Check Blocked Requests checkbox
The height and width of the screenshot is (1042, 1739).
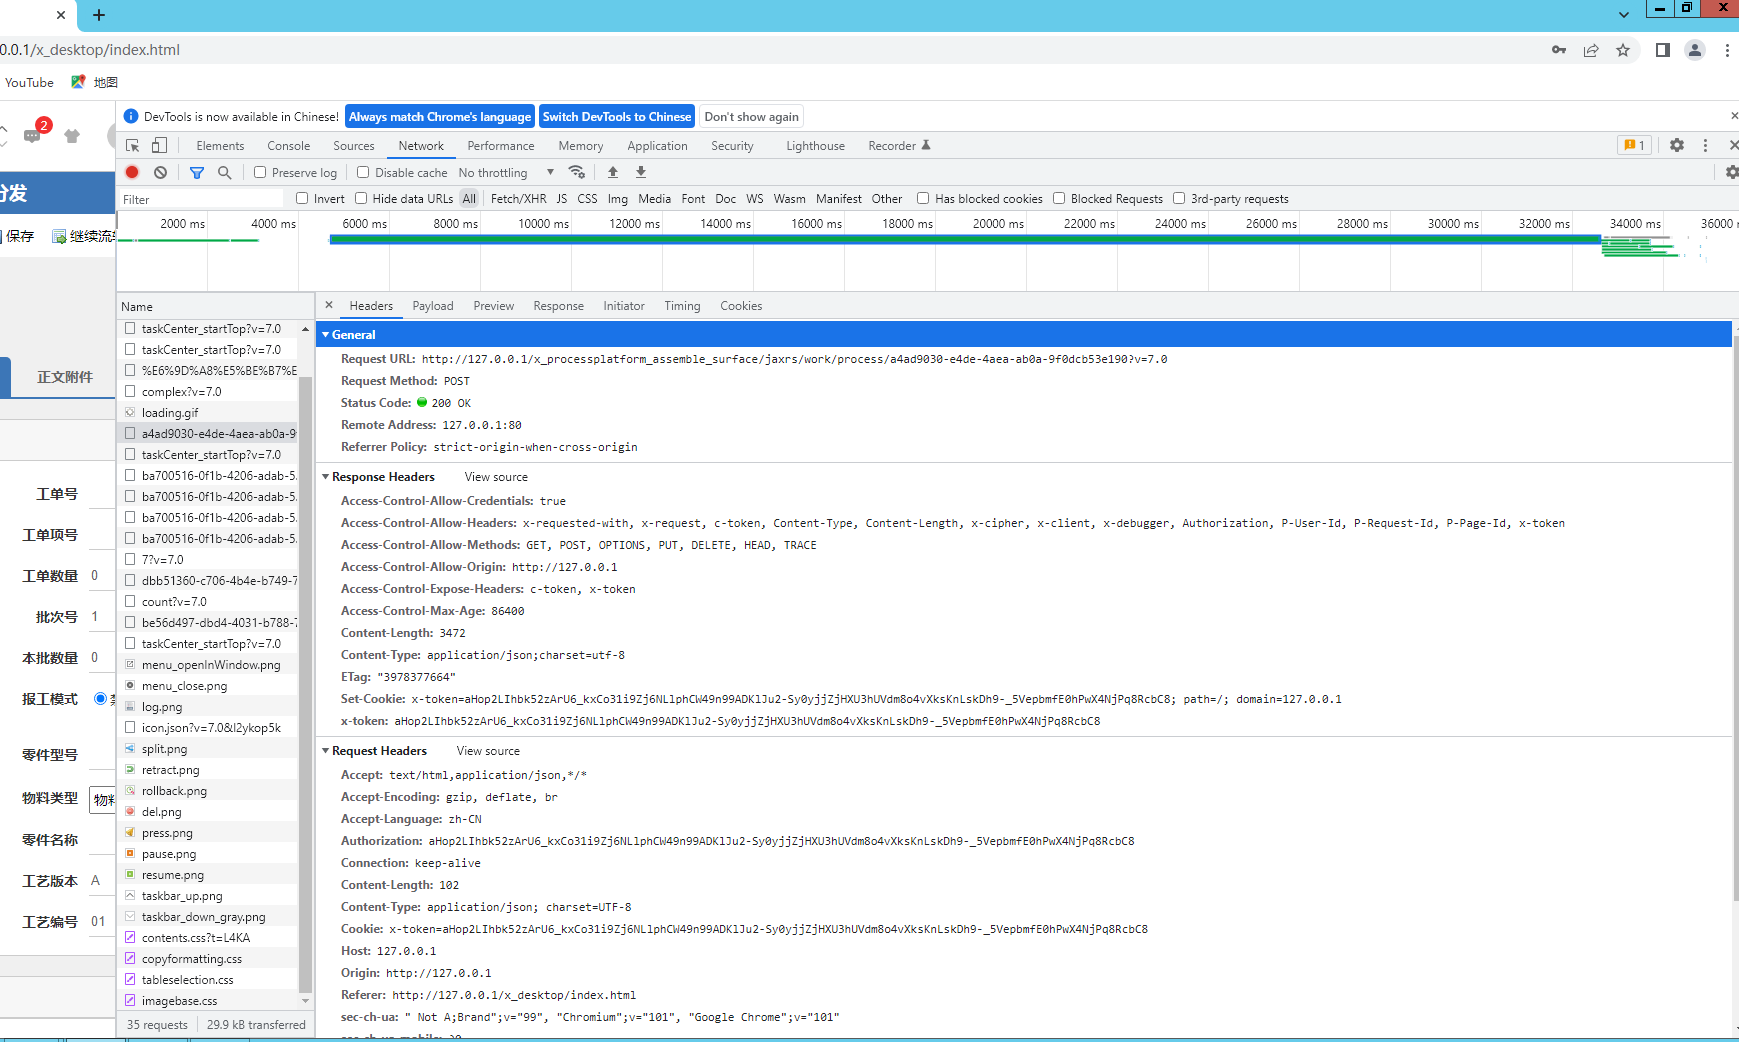click(1059, 198)
